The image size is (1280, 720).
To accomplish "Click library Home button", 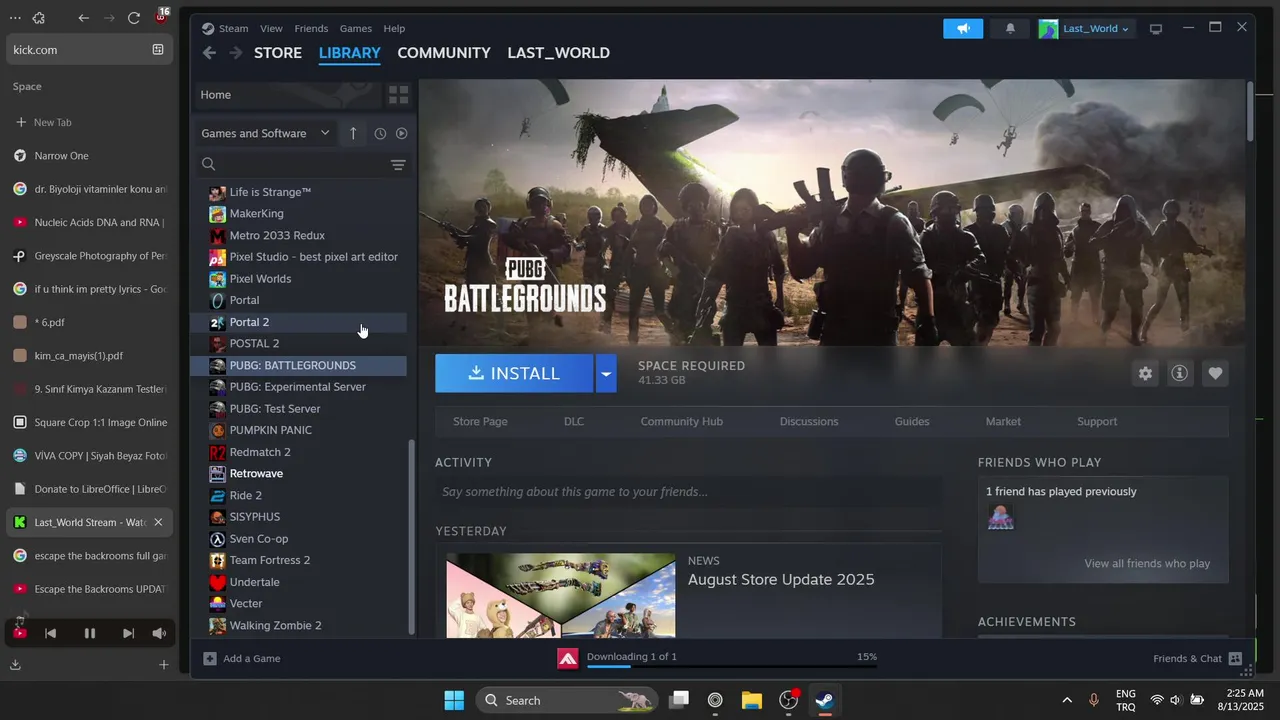I will coord(287,95).
